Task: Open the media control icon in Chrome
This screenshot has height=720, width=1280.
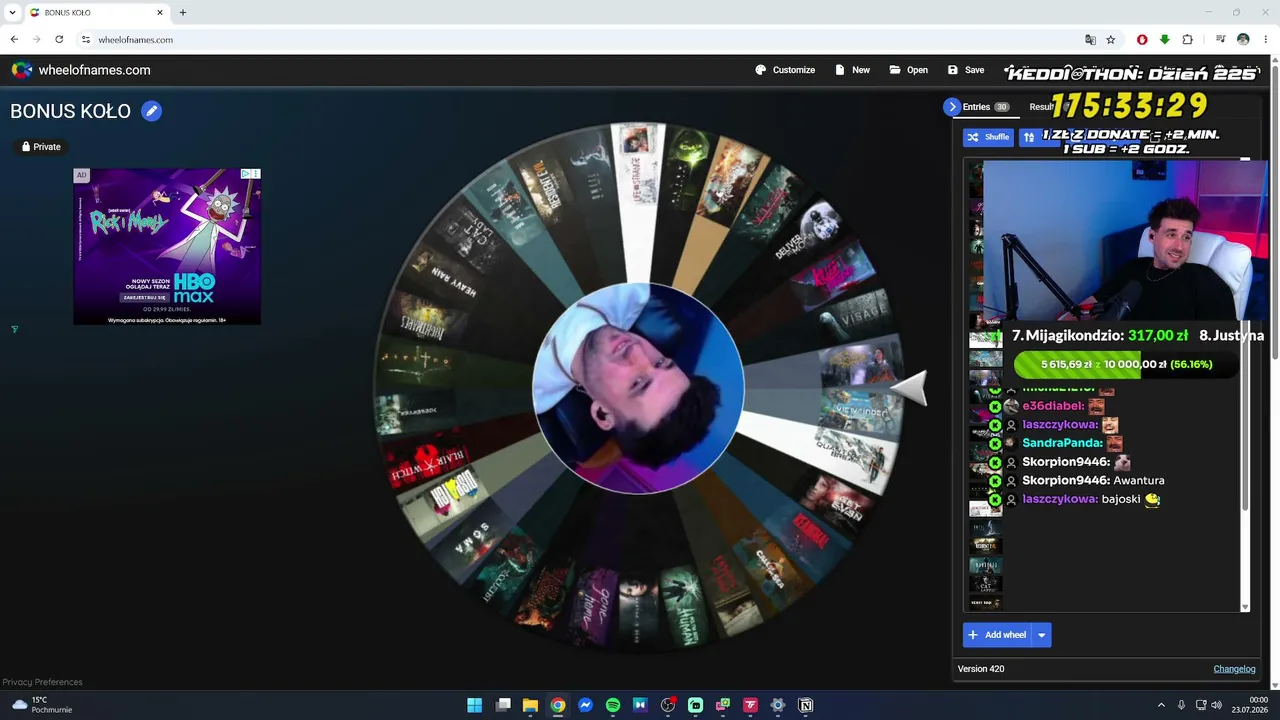Action: (1221, 40)
